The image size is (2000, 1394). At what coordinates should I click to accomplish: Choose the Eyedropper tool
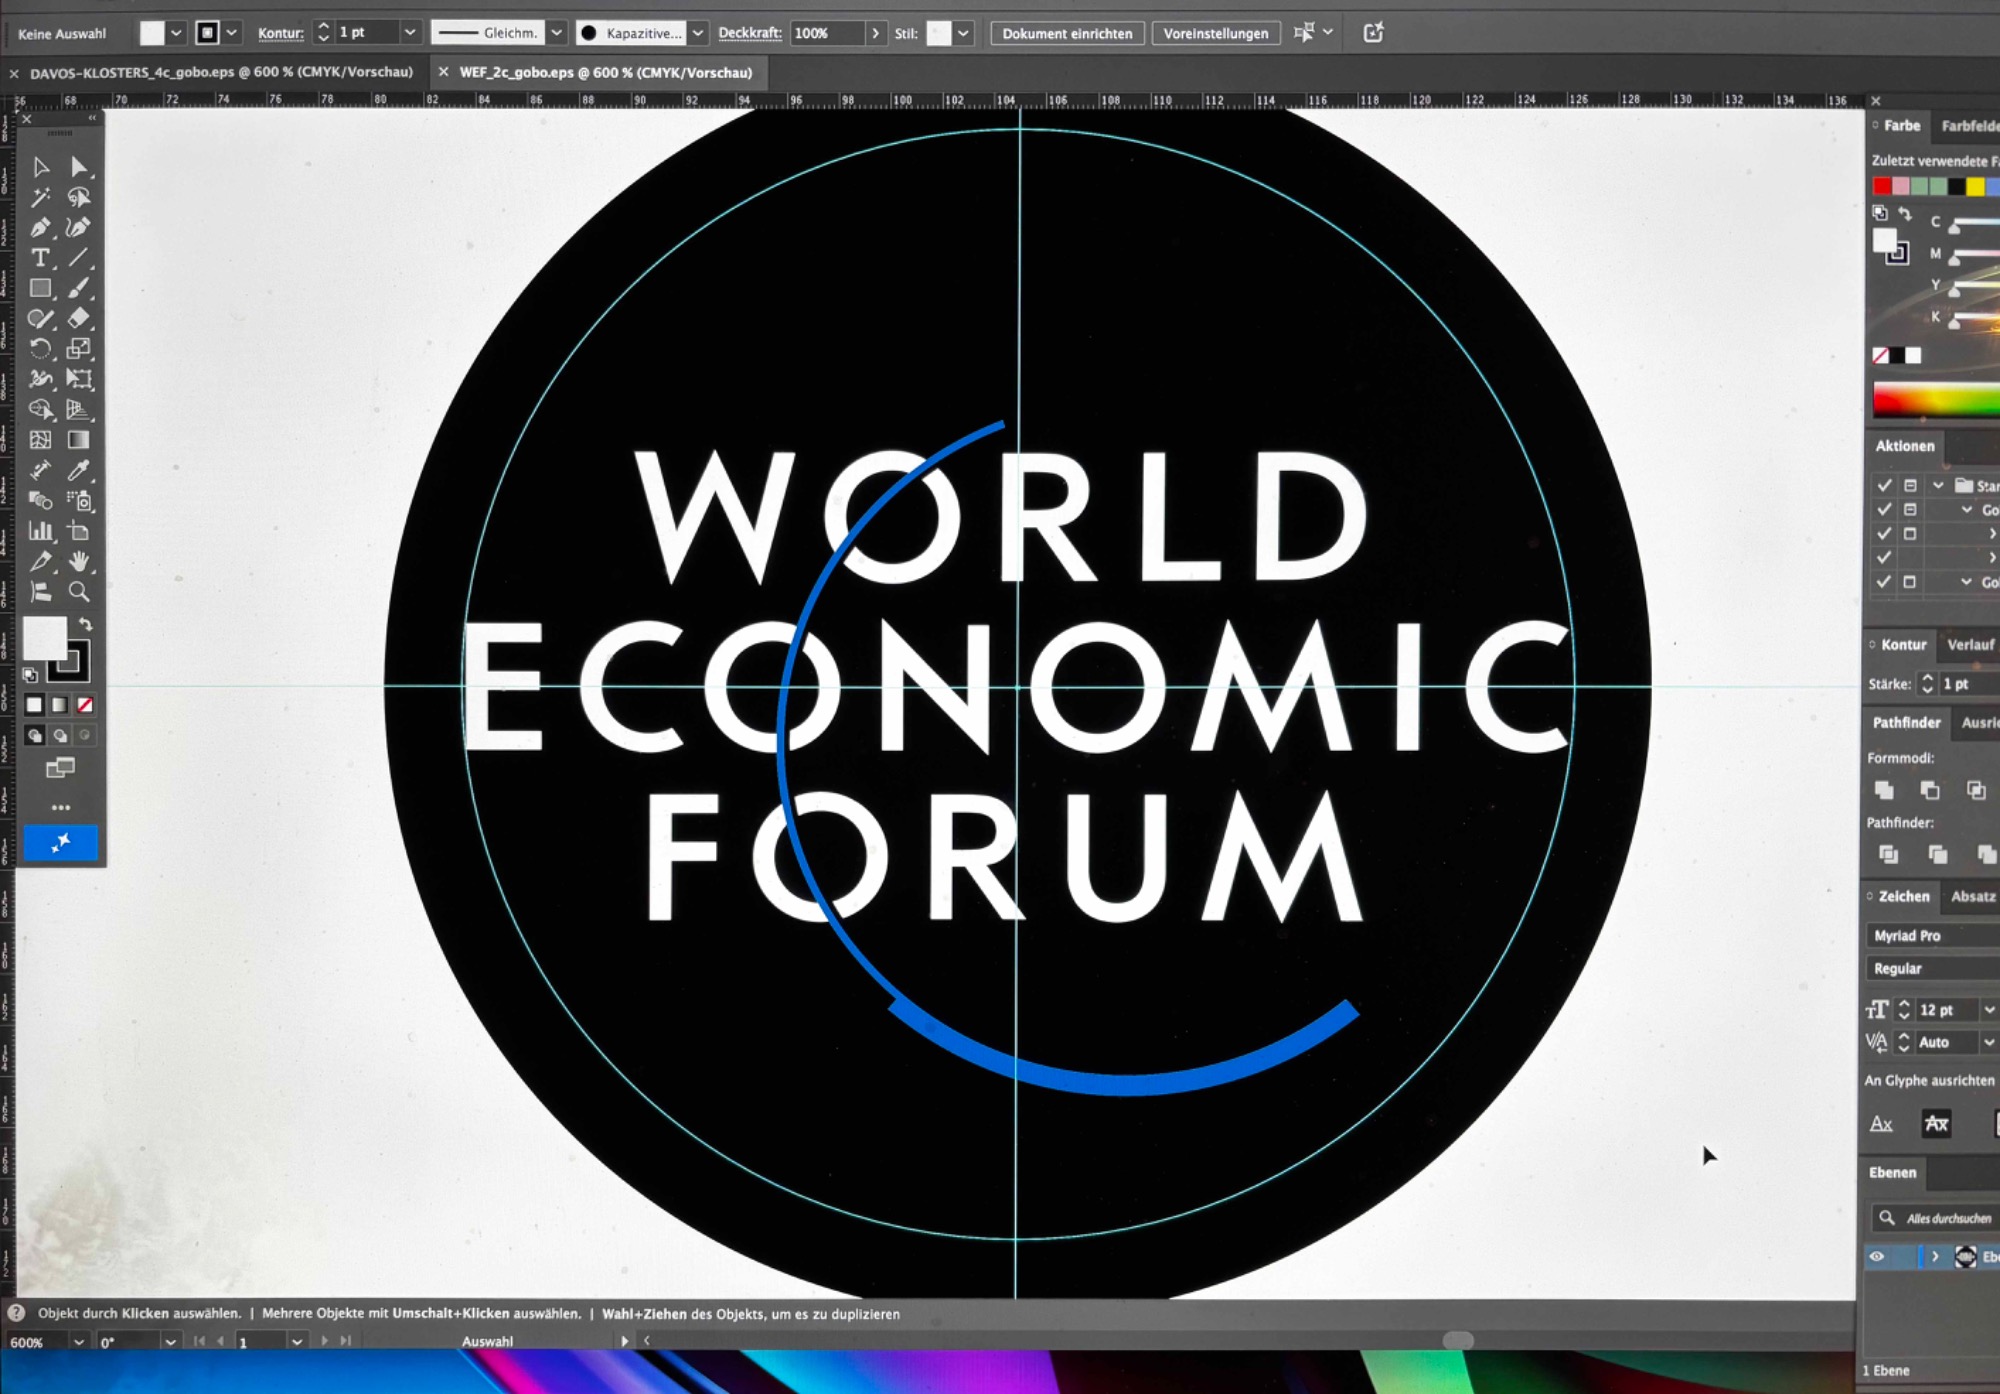point(79,470)
